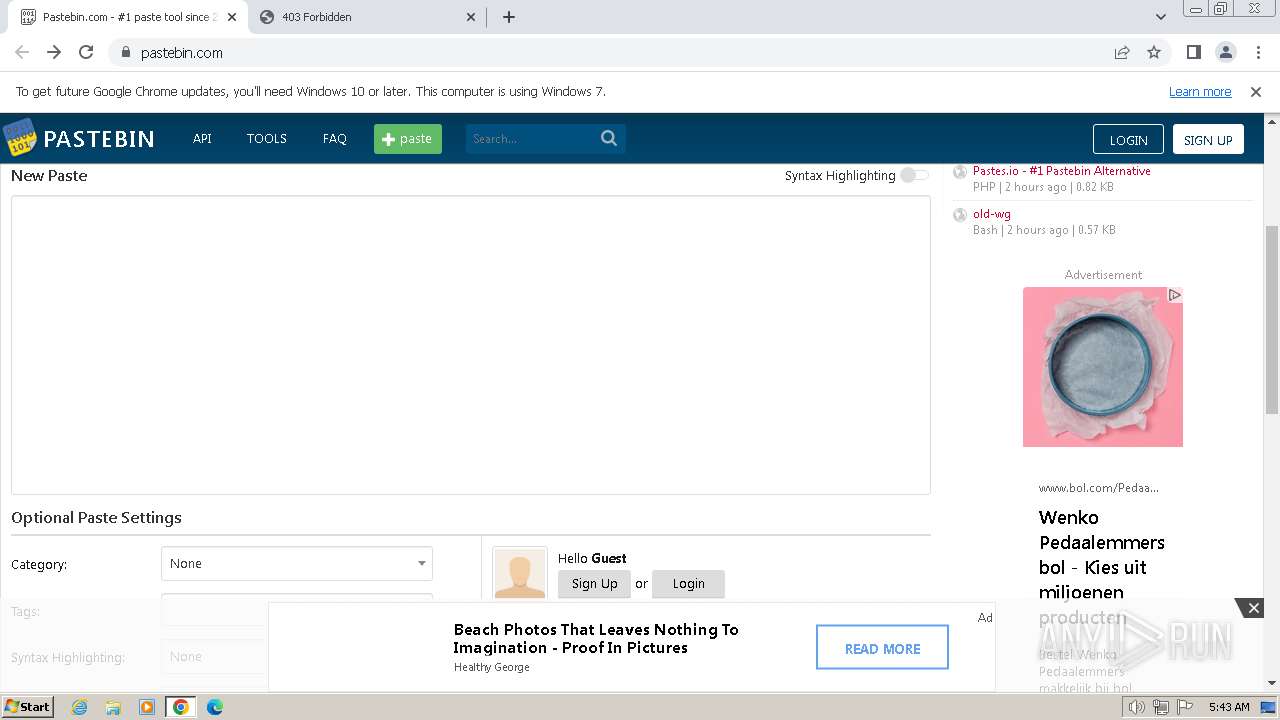This screenshot has height=720, width=1280.
Task: Share this page icon
Action: [1122, 52]
